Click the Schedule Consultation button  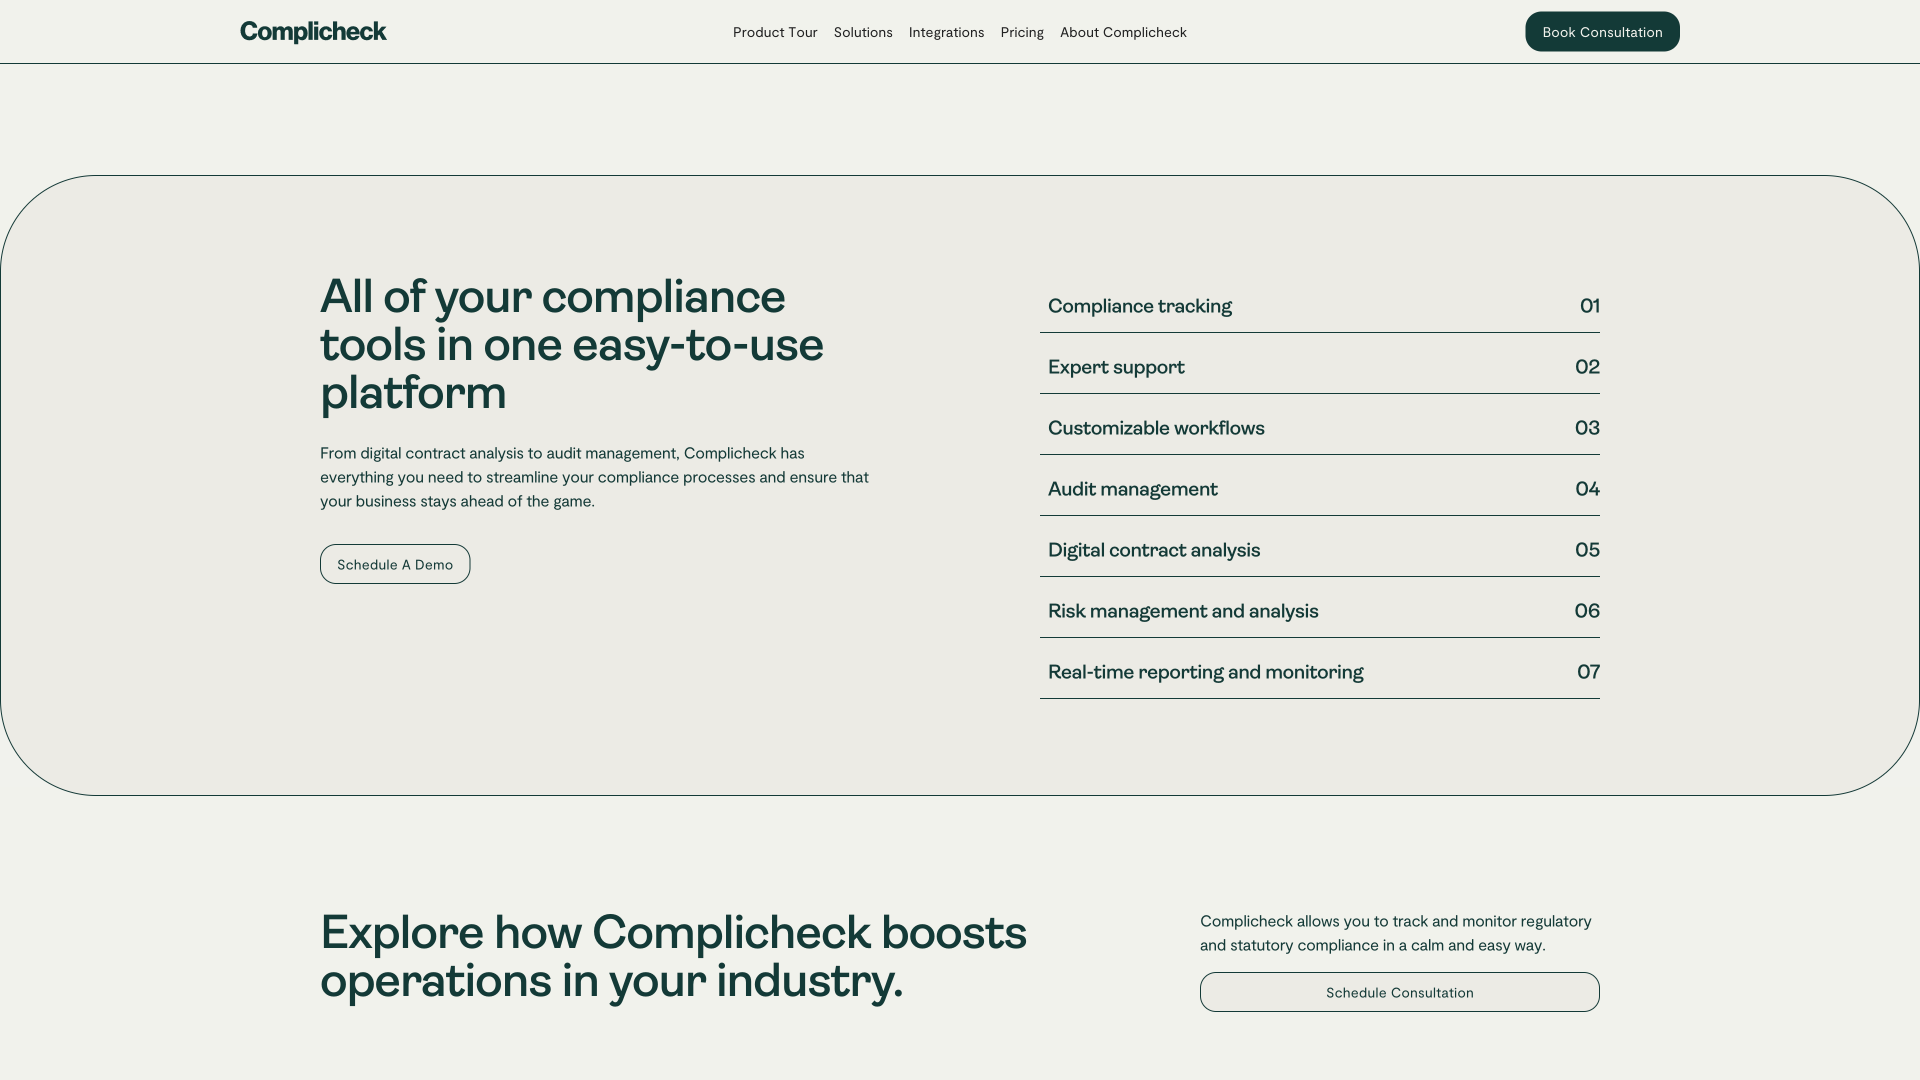coord(1399,992)
